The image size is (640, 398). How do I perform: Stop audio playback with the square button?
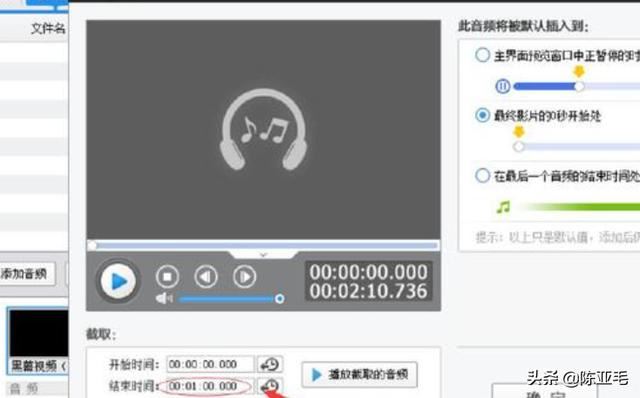[x=167, y=277]
